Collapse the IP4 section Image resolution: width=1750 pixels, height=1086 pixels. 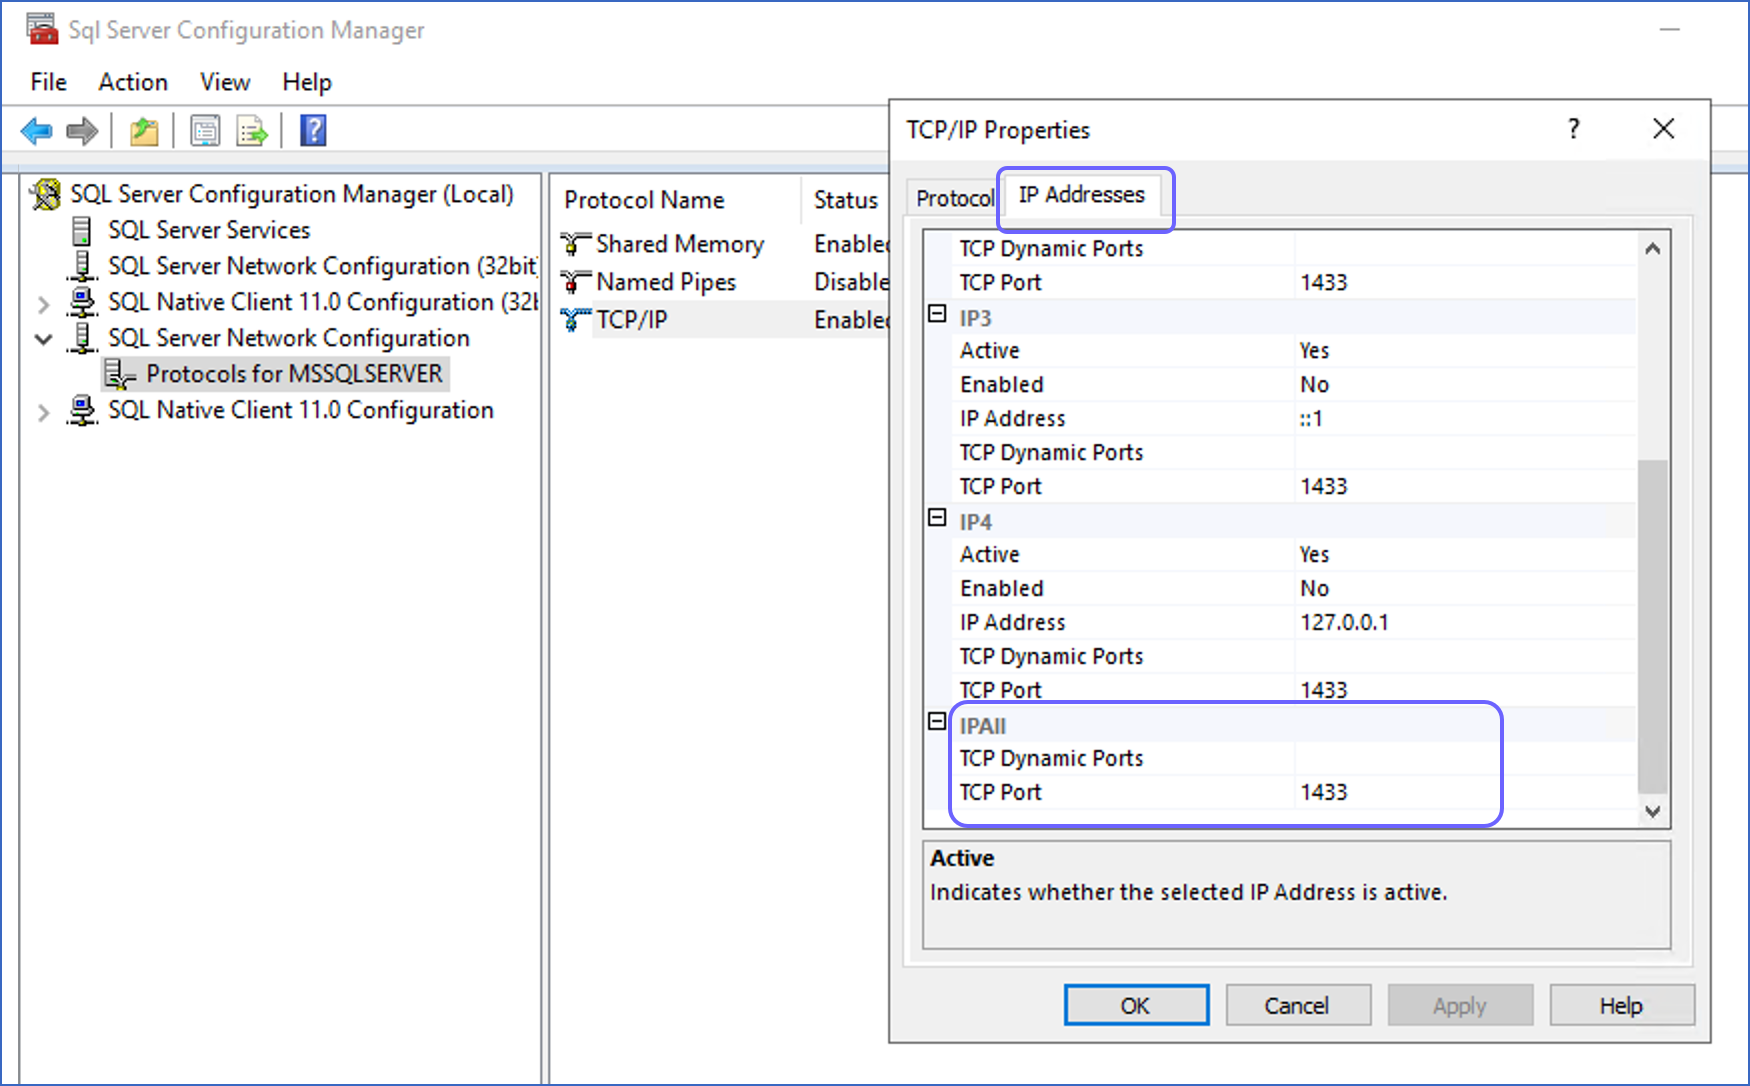[x=937, y=517]
